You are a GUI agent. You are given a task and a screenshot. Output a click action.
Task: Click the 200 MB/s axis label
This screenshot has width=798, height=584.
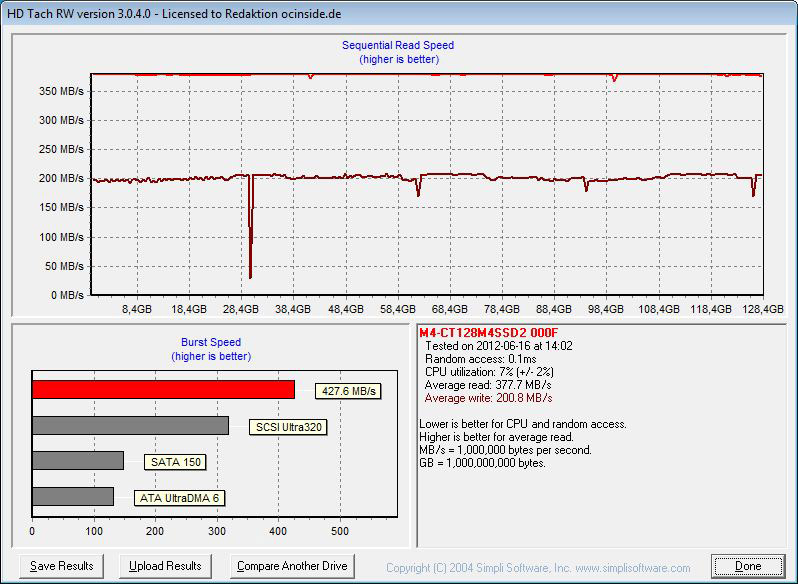click(61, 179)
